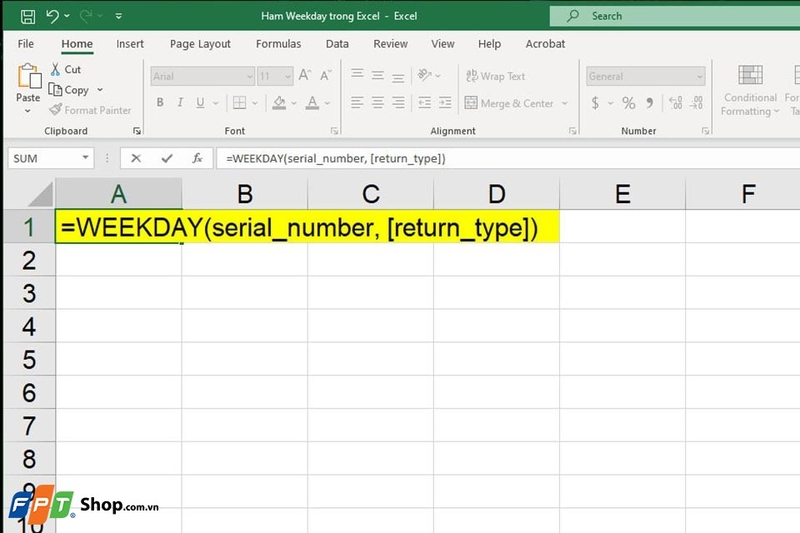Open the Formulas tab
This screenshot has width=800, height=533.
(279, 44)
